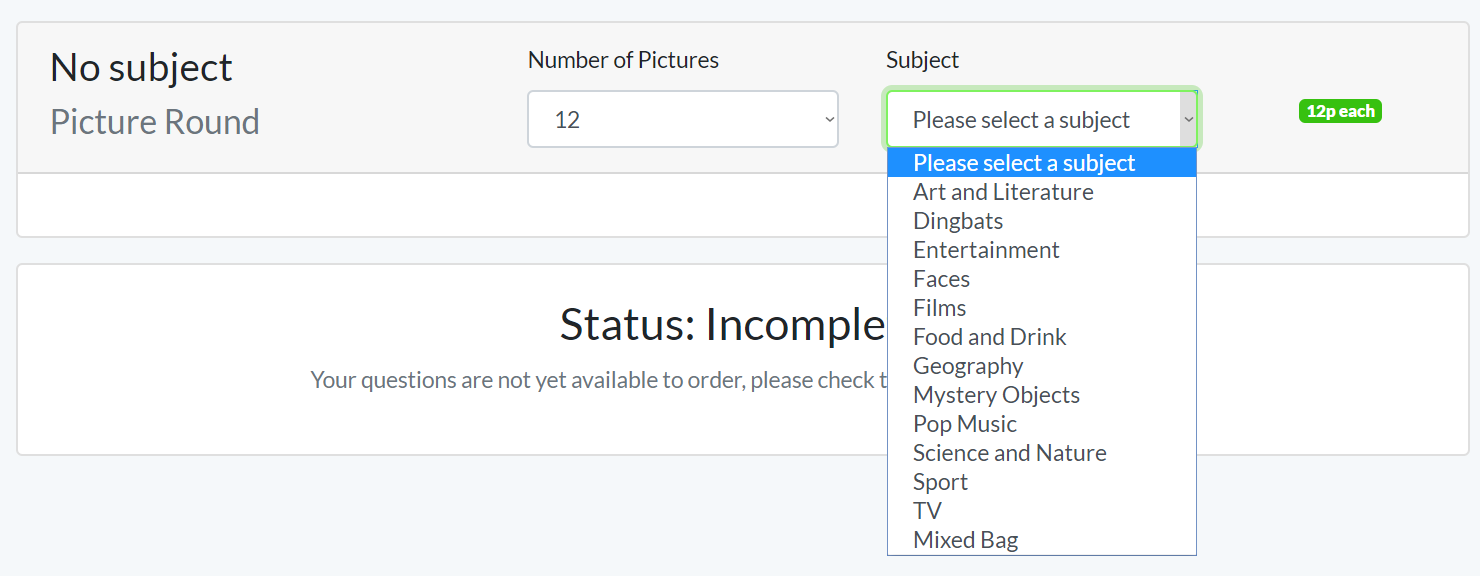The image size is (1480, 576).
Task: Choose Dingbats from subject list
Action: click(958, 221)
